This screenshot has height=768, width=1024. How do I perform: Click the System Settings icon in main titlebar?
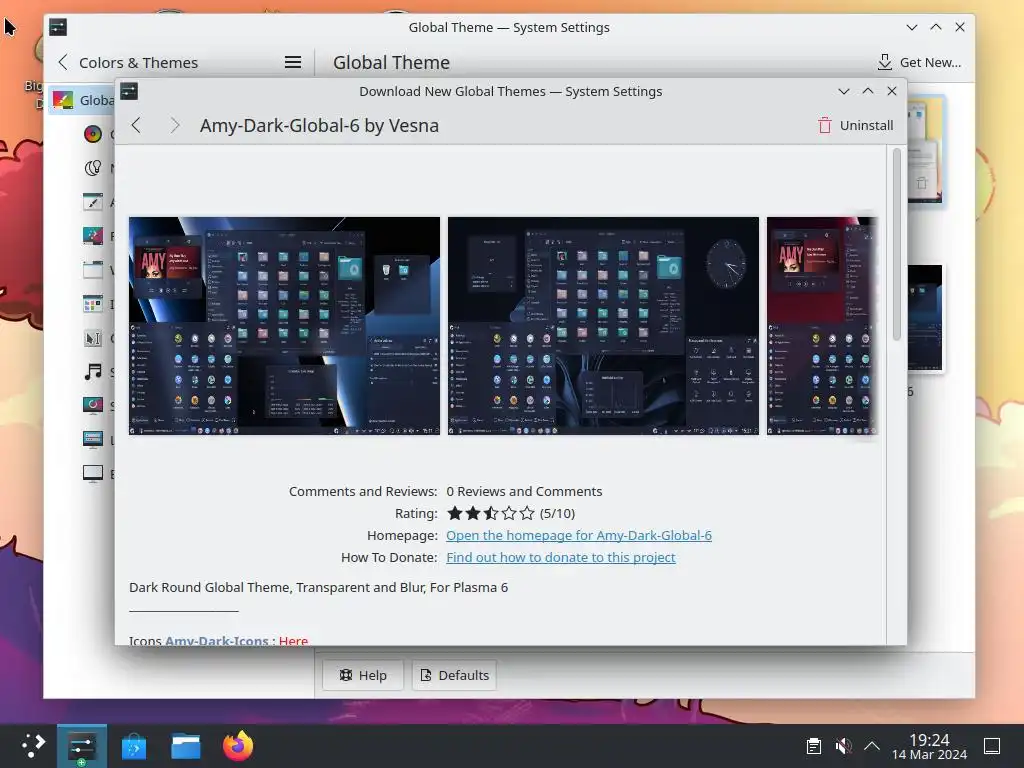click(58, 27)
